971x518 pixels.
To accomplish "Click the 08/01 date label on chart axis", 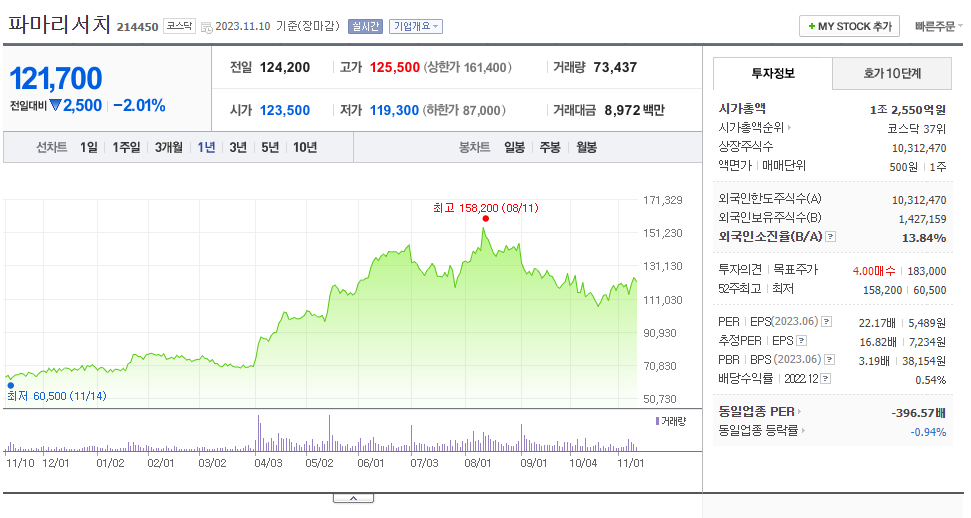I will tap(477, 463).
